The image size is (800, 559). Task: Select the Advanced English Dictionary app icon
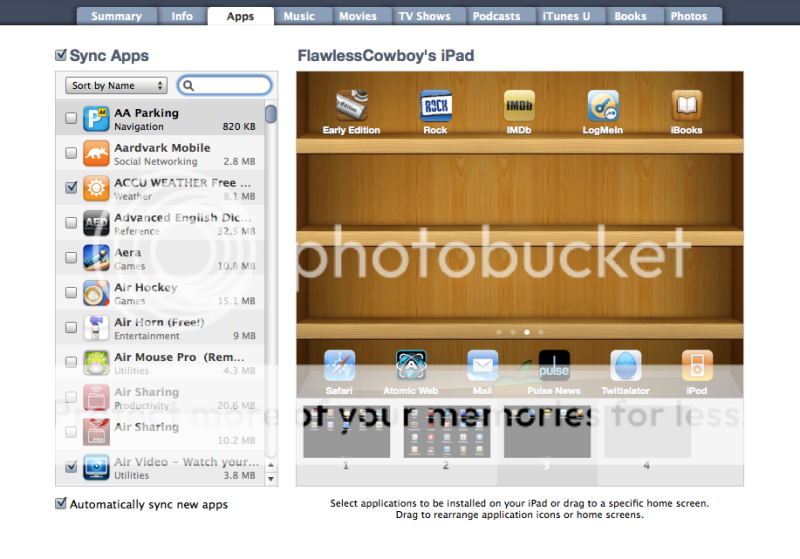point(96,223)
